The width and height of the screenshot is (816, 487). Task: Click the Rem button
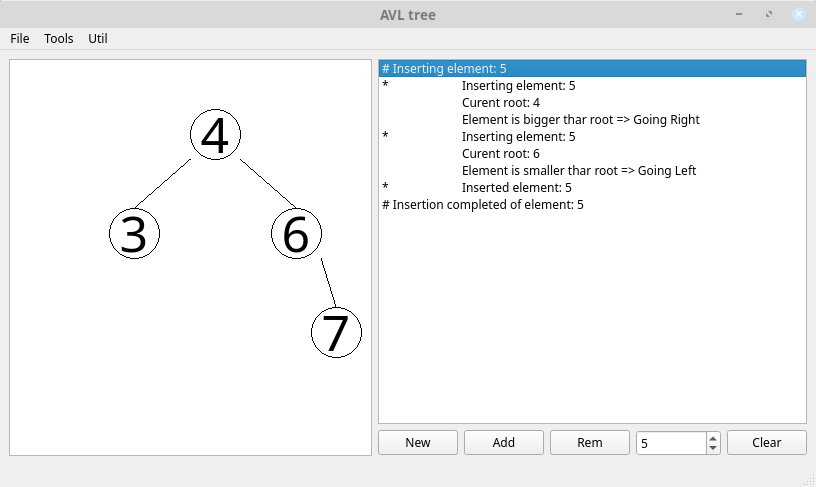[590, 442]
